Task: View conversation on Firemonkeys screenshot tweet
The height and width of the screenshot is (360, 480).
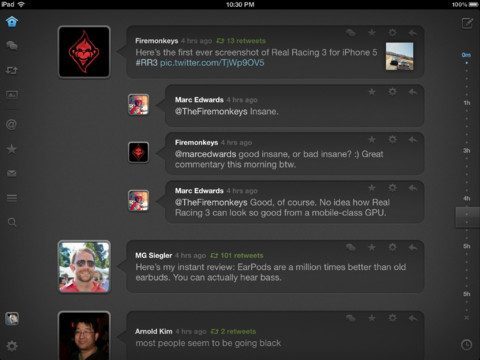Action: 351,33
